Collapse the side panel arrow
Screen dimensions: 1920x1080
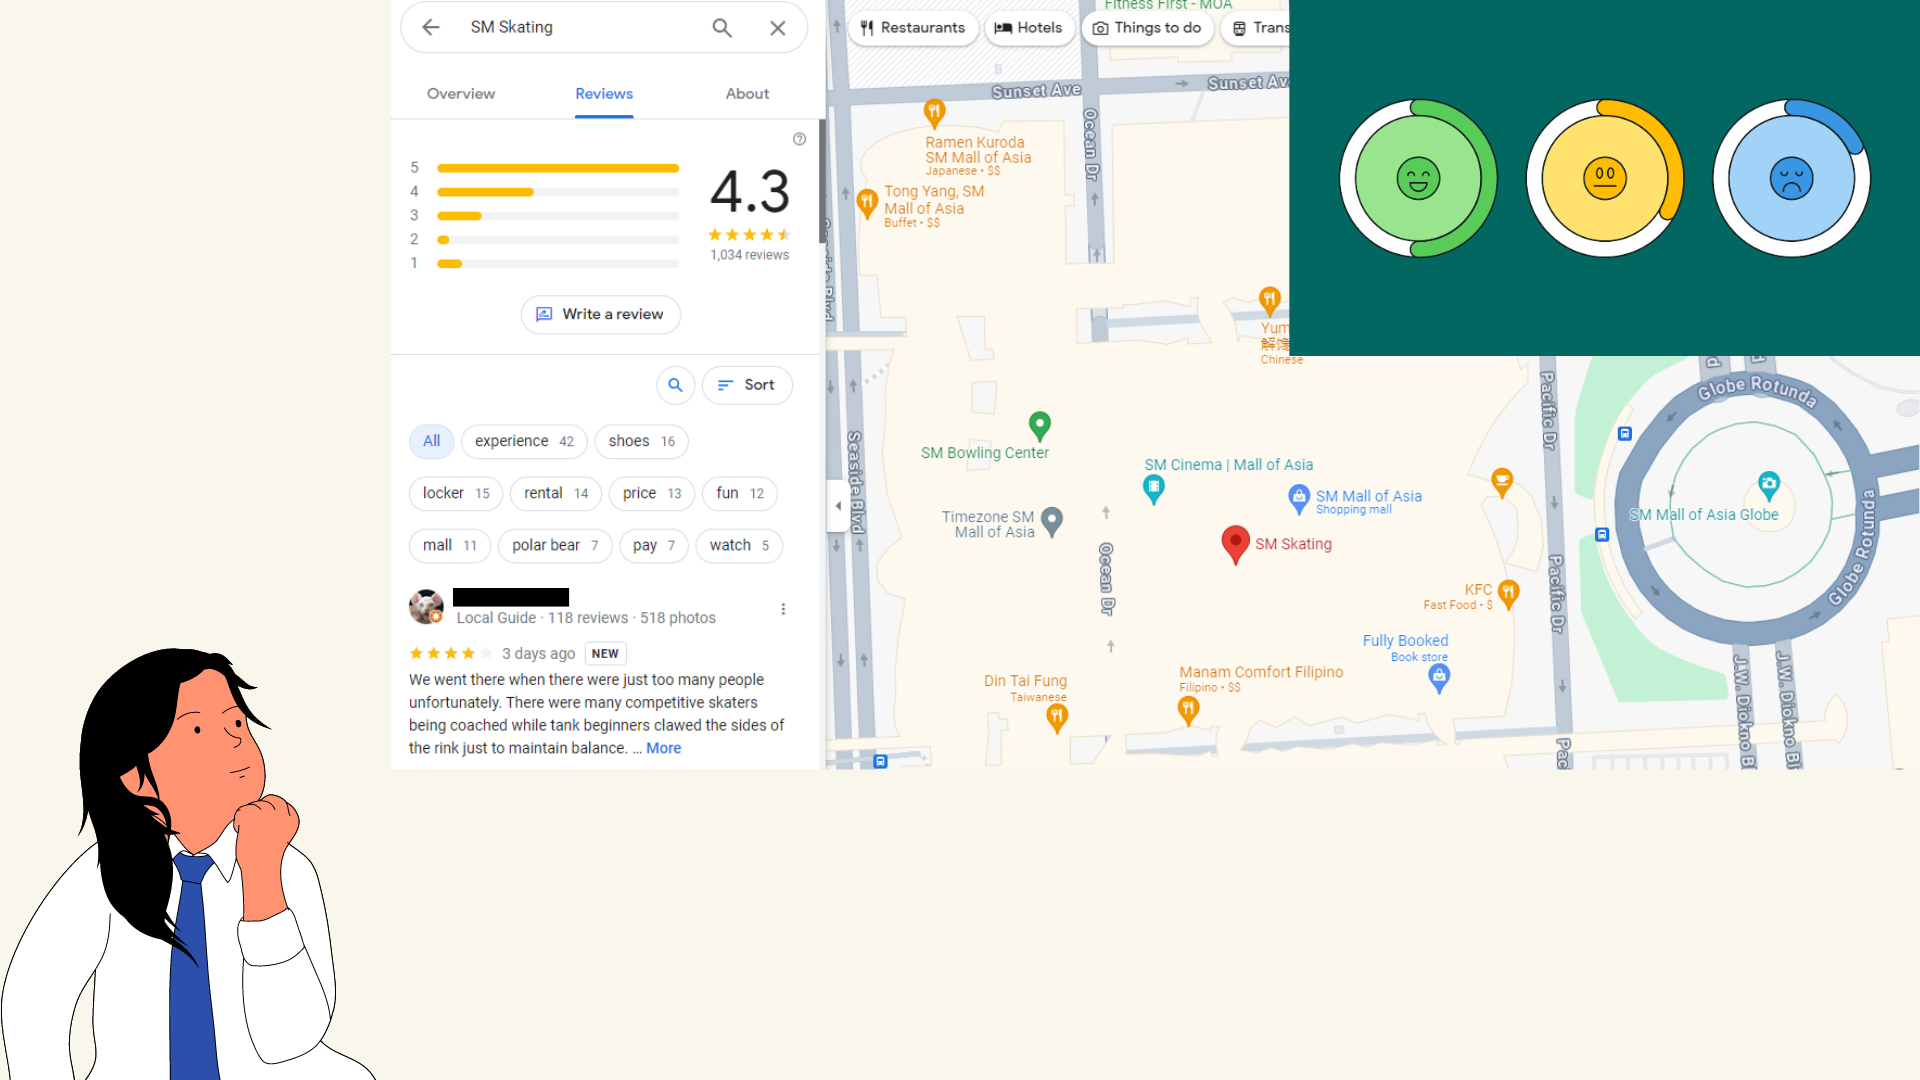coord(837,506)
